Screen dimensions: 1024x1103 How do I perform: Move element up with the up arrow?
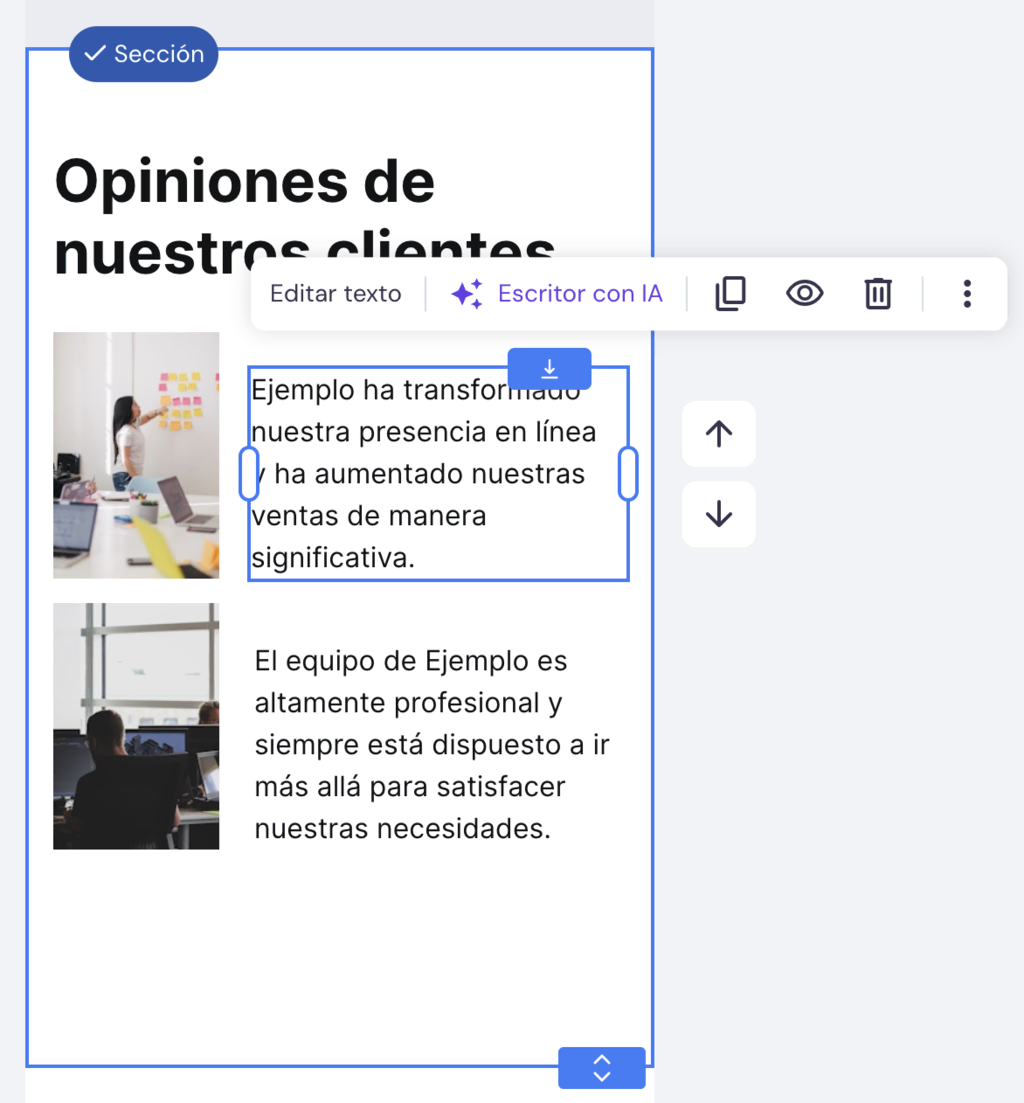718,434
